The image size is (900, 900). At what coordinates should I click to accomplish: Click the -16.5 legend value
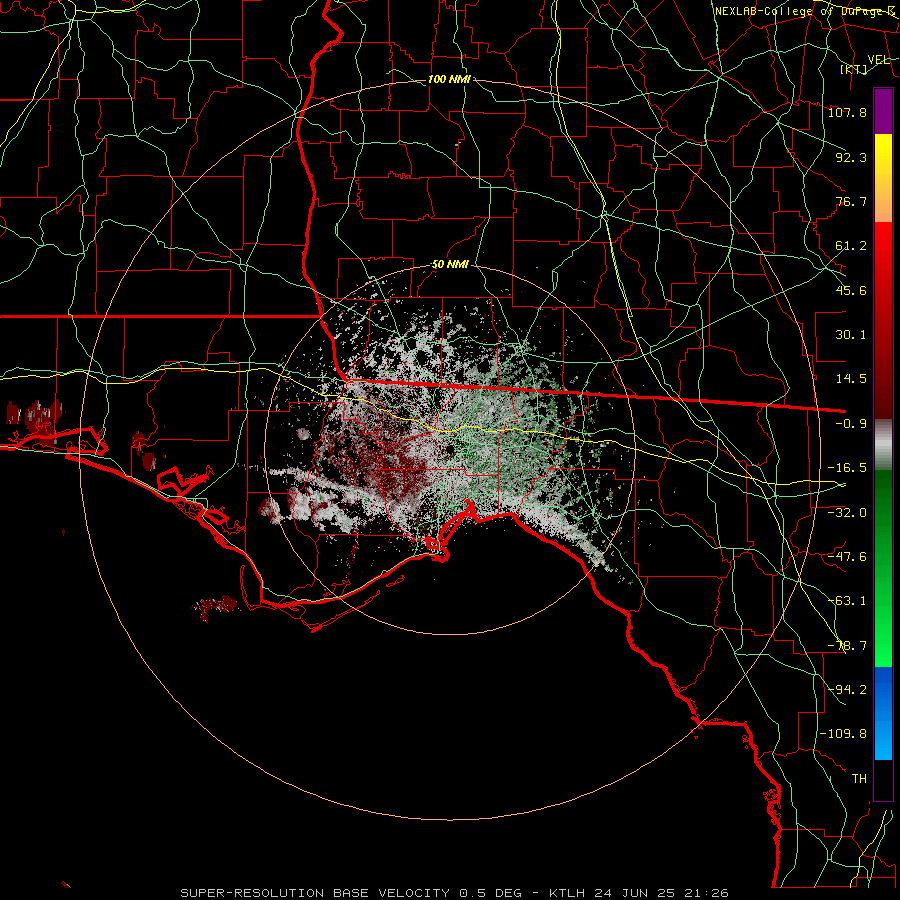pos(847,468)
